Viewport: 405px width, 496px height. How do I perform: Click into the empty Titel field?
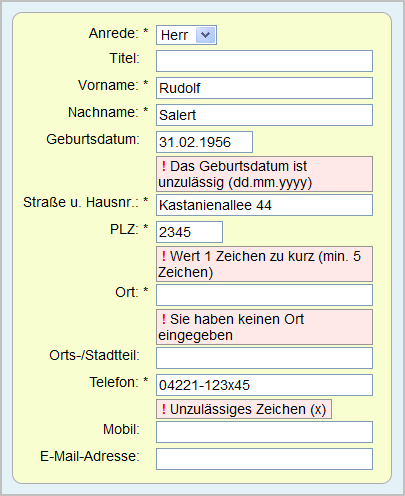coord(264,61)
